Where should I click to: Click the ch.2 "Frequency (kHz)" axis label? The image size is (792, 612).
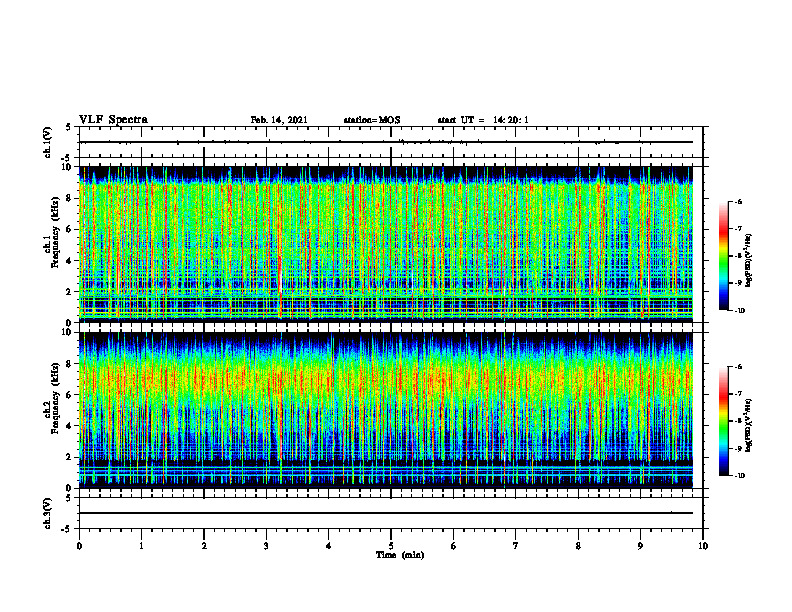pos(55,399)
